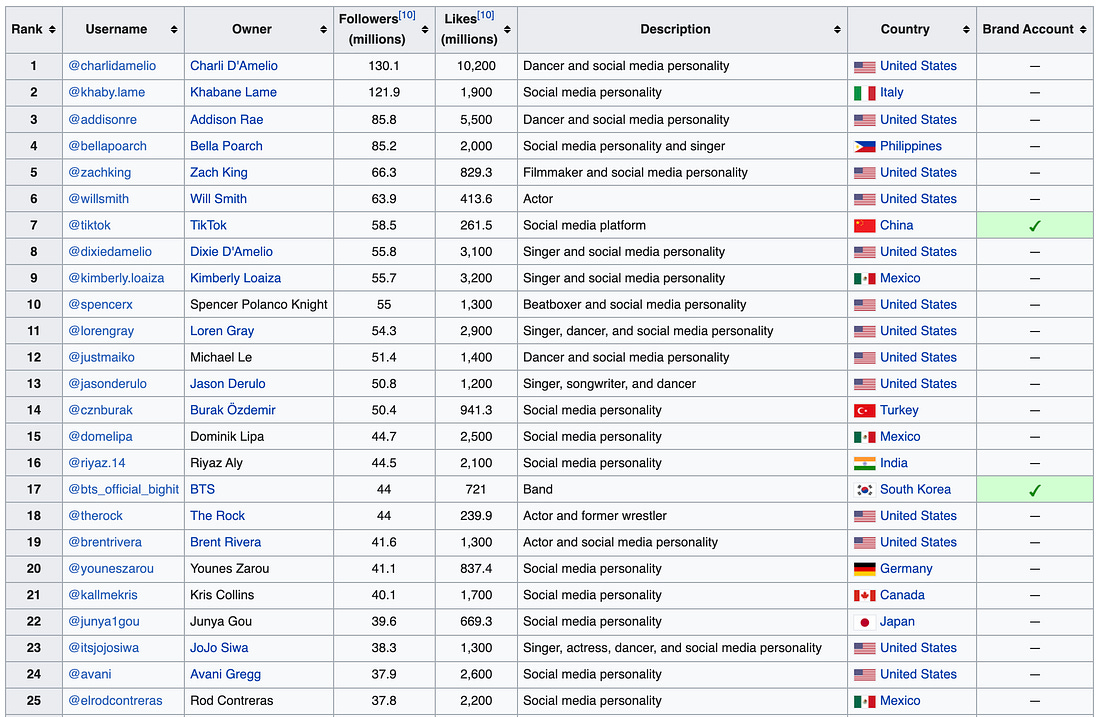Click the Burak Özdemir owner link
The image size is (1100, 717).
click(233, 410)
